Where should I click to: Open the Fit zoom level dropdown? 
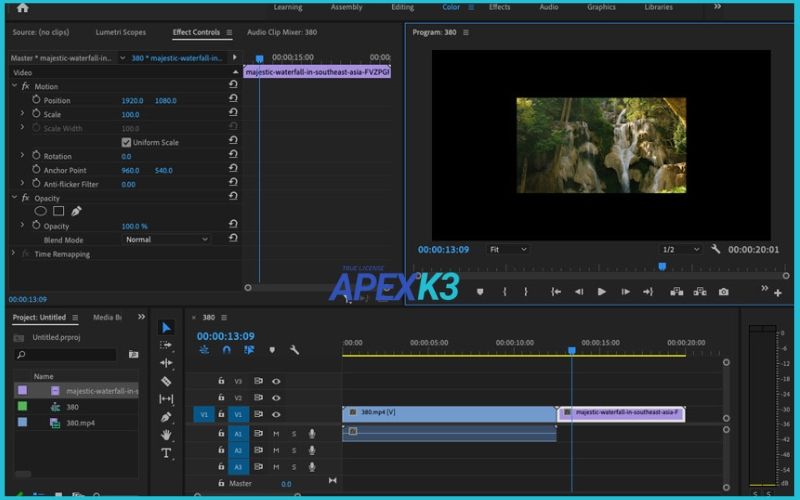click(x=508, y=249)
